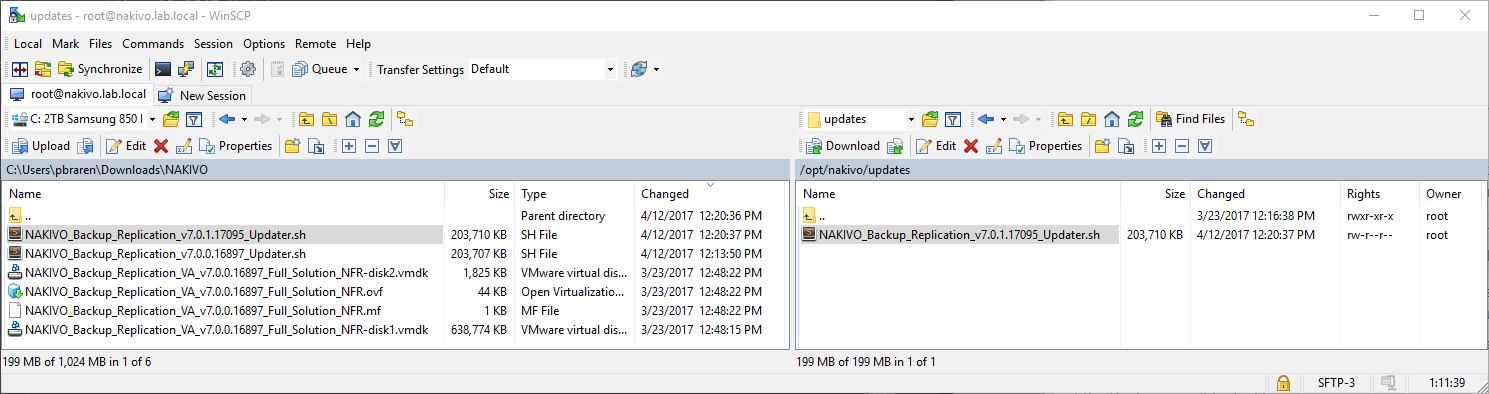Open the Transfer Settings Default combo box
This screenshot has height=394, width=1489.
(x=542, y=69)
